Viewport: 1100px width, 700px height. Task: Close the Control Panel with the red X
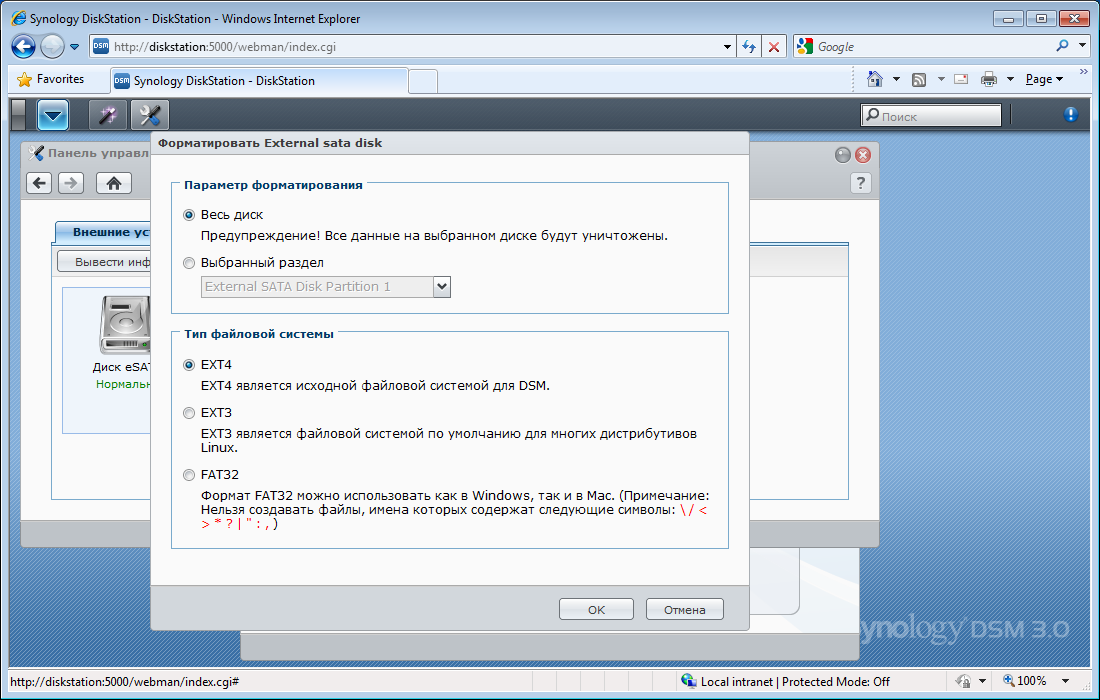[x=863, y=155]
